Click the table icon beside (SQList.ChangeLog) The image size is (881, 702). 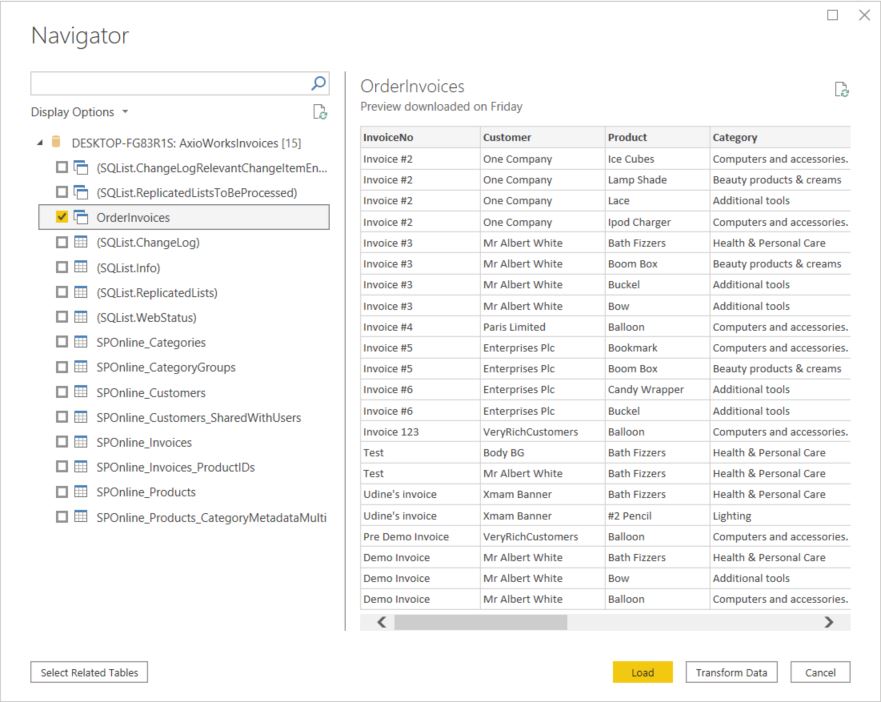81,243
